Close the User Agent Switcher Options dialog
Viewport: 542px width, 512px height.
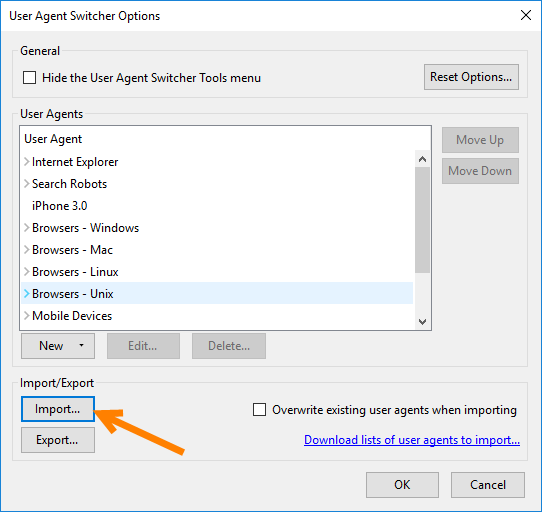click(x=526, y=15)
